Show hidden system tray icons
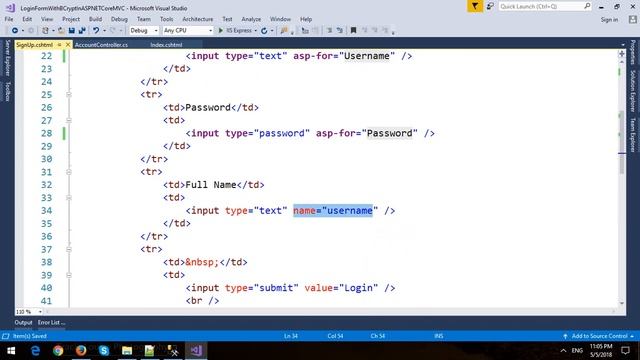This screenshot has height=360, width=640. pos(563,351)
